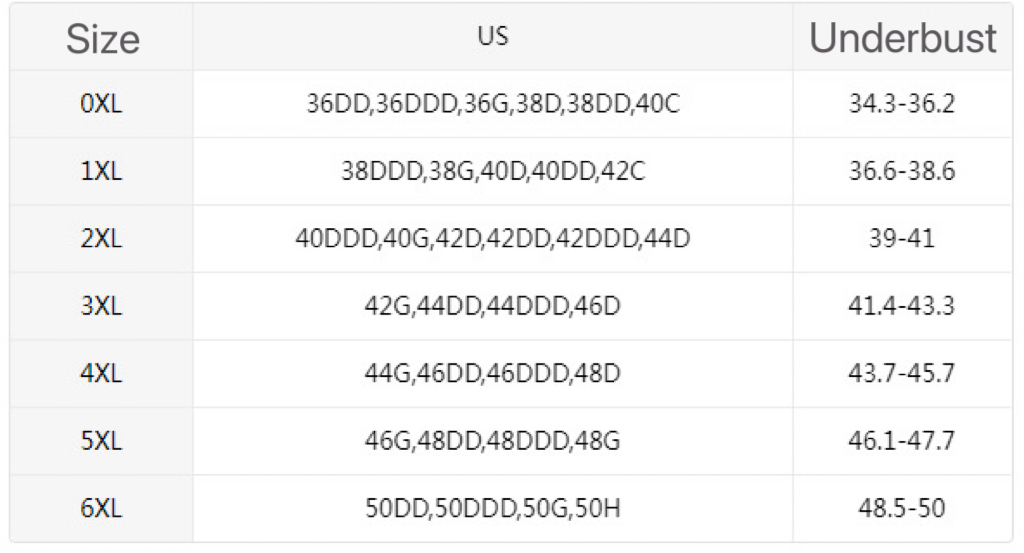Viewport: 1024px width, 553px height.
Task: Click the US sizes cell starting with 36DD
Action: (x=493, y=104)
